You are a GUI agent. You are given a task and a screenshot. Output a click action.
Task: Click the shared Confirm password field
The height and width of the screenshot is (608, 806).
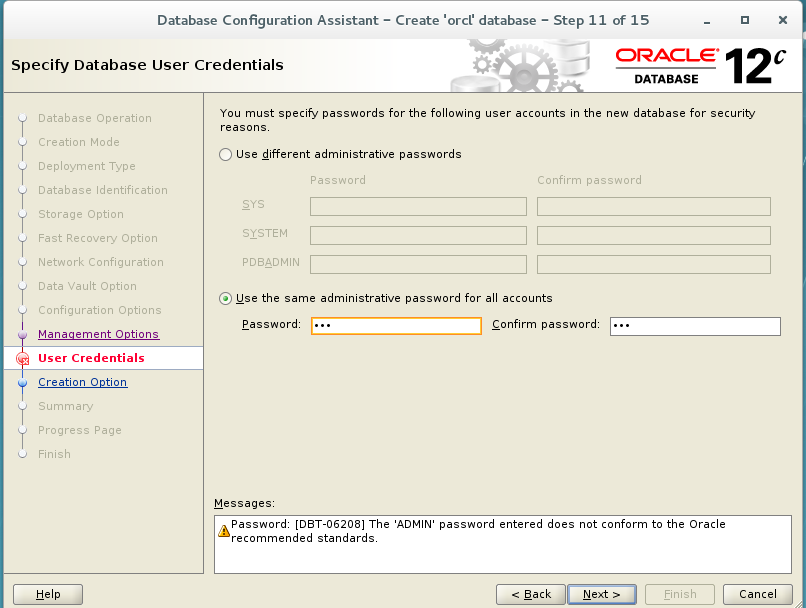coord(695,326)
